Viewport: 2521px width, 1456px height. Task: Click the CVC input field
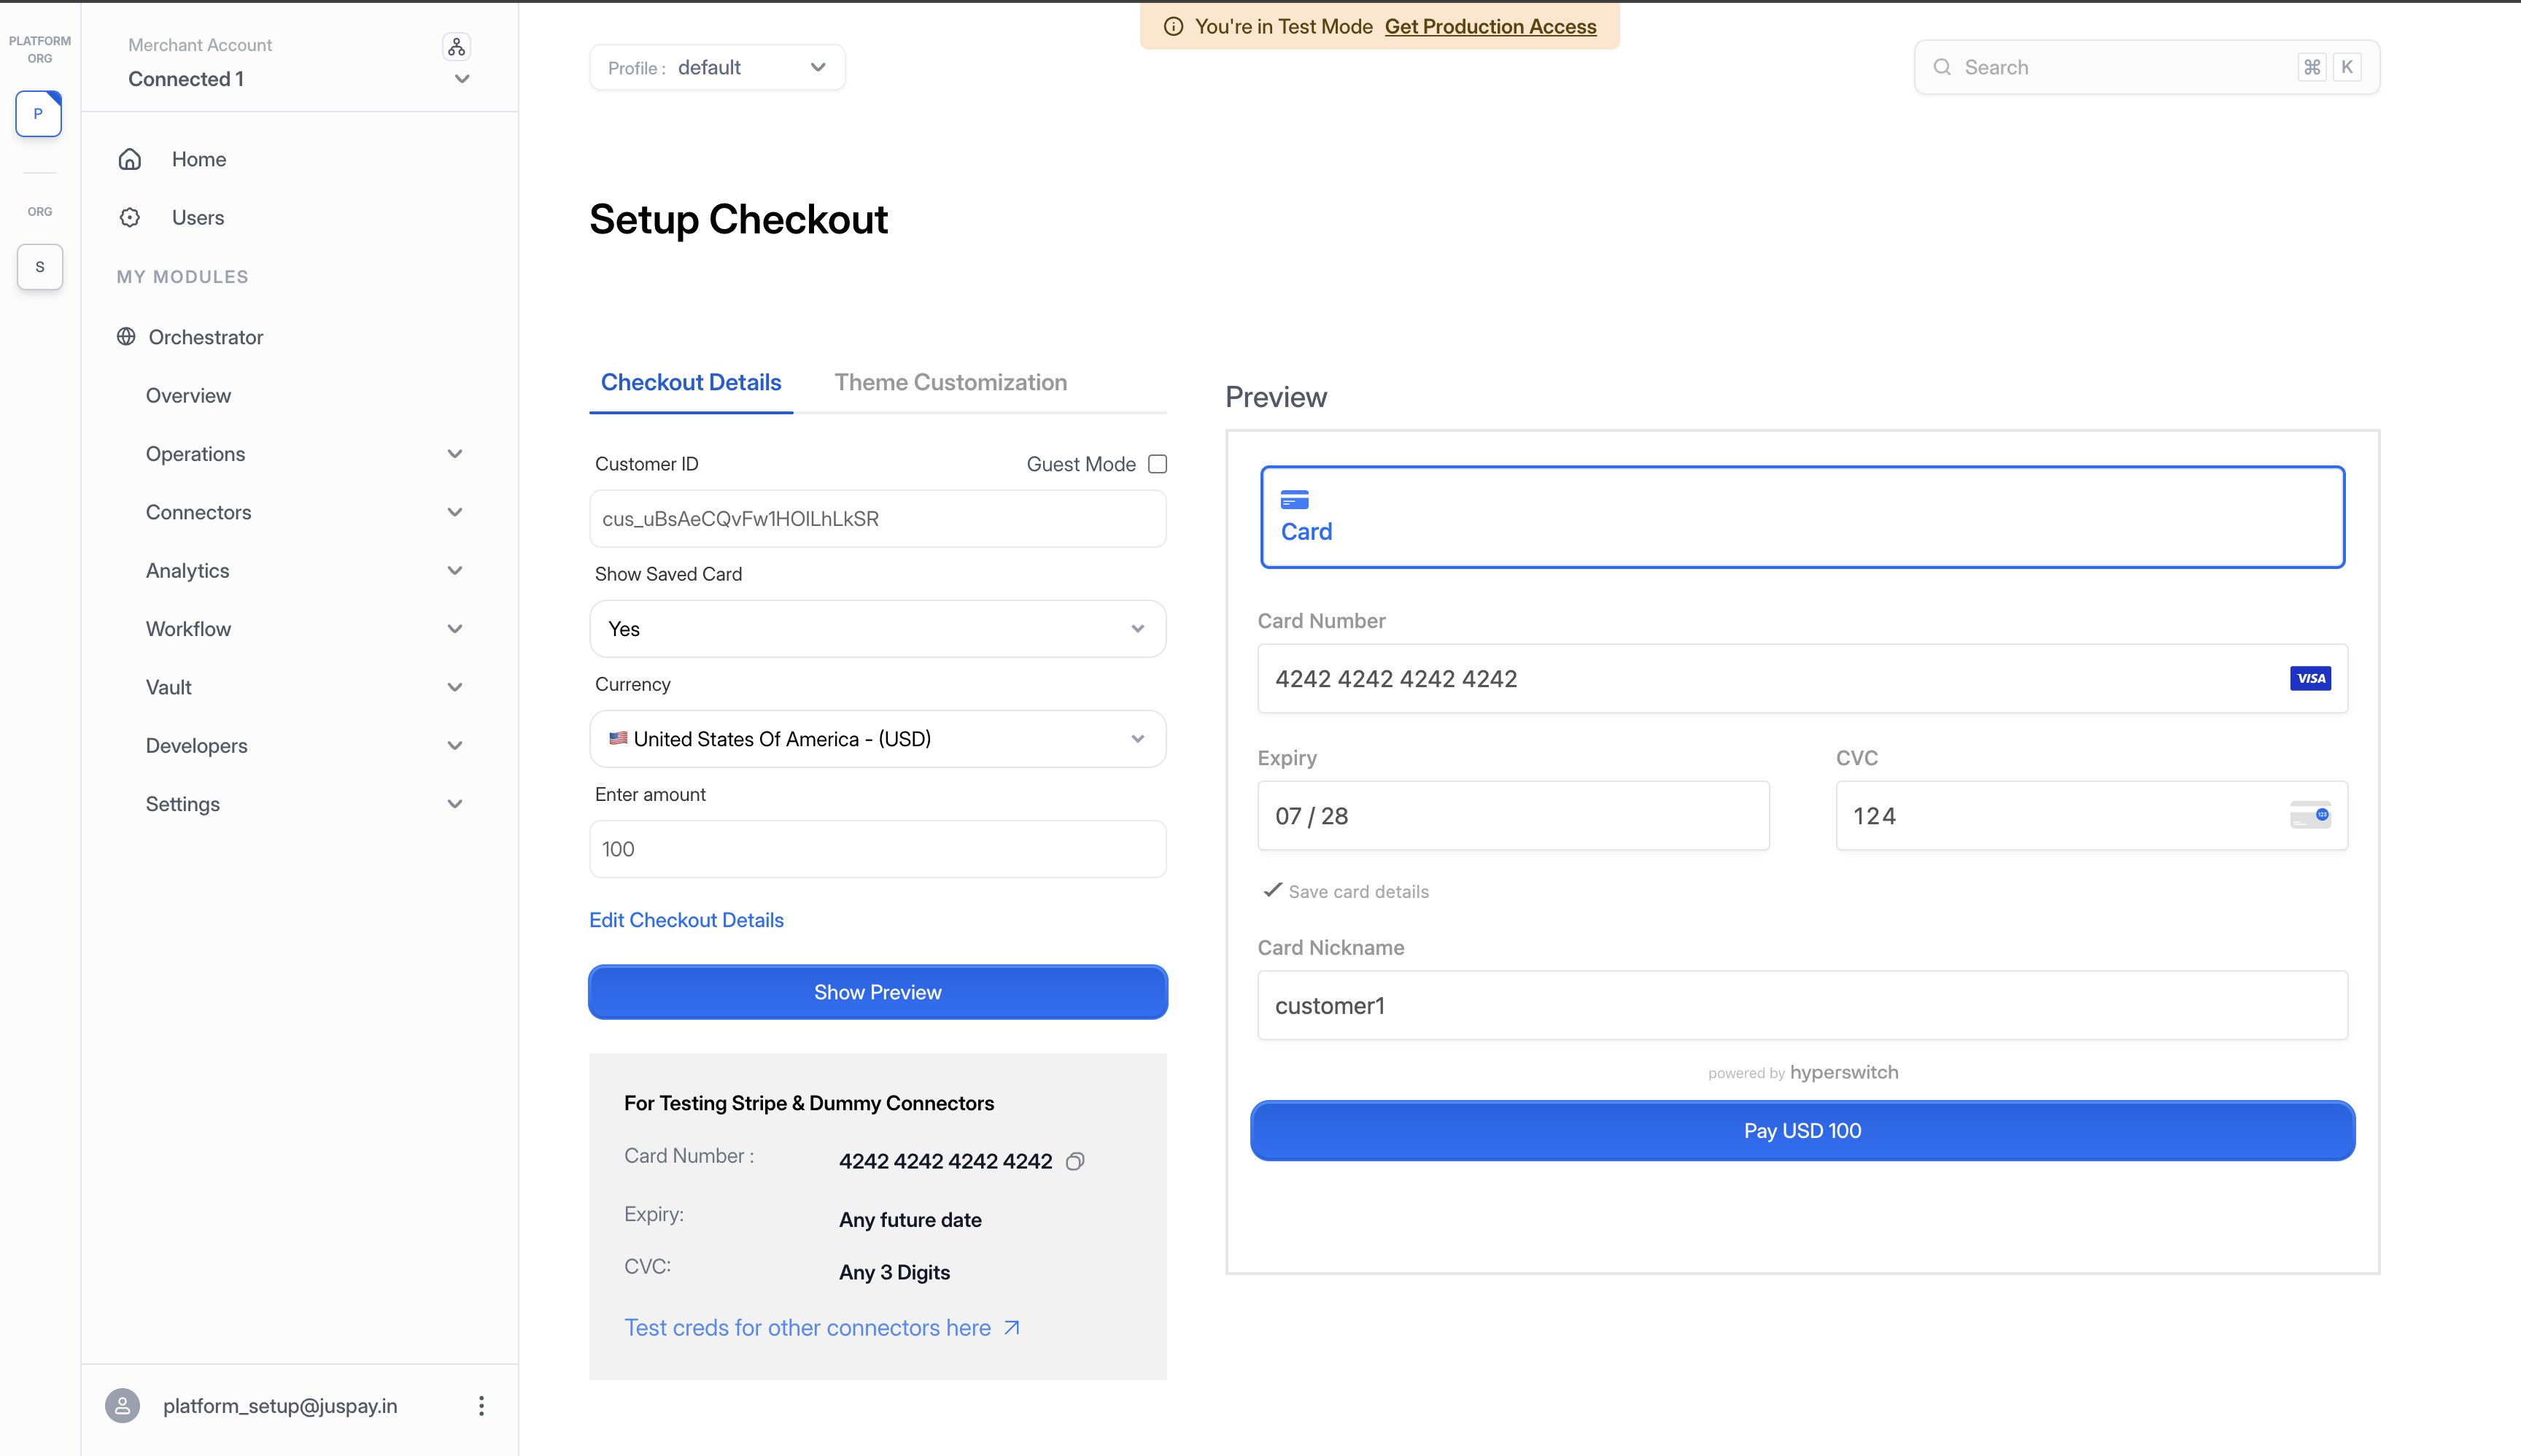pyautogui.click(x=2091, y=815)
